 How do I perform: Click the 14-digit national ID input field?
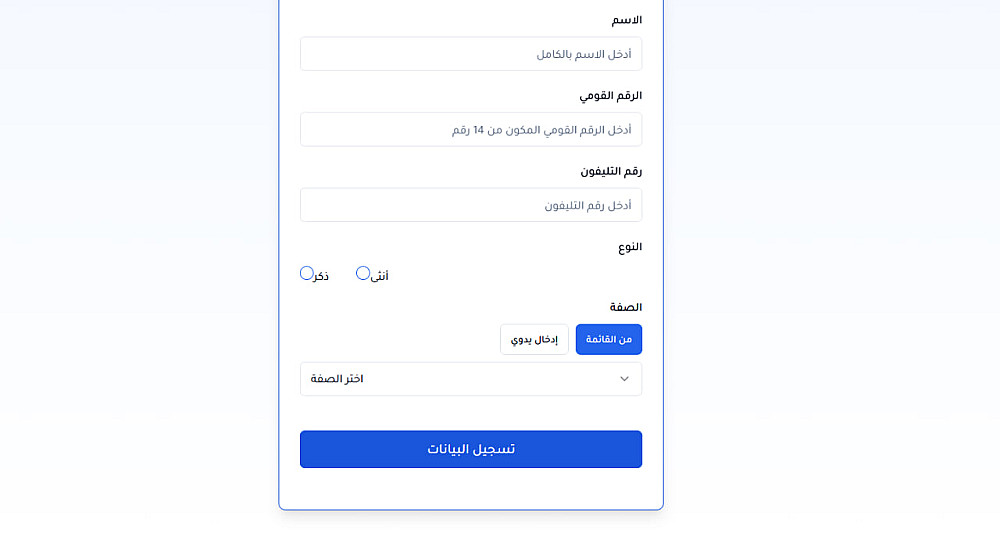point(470,130)
